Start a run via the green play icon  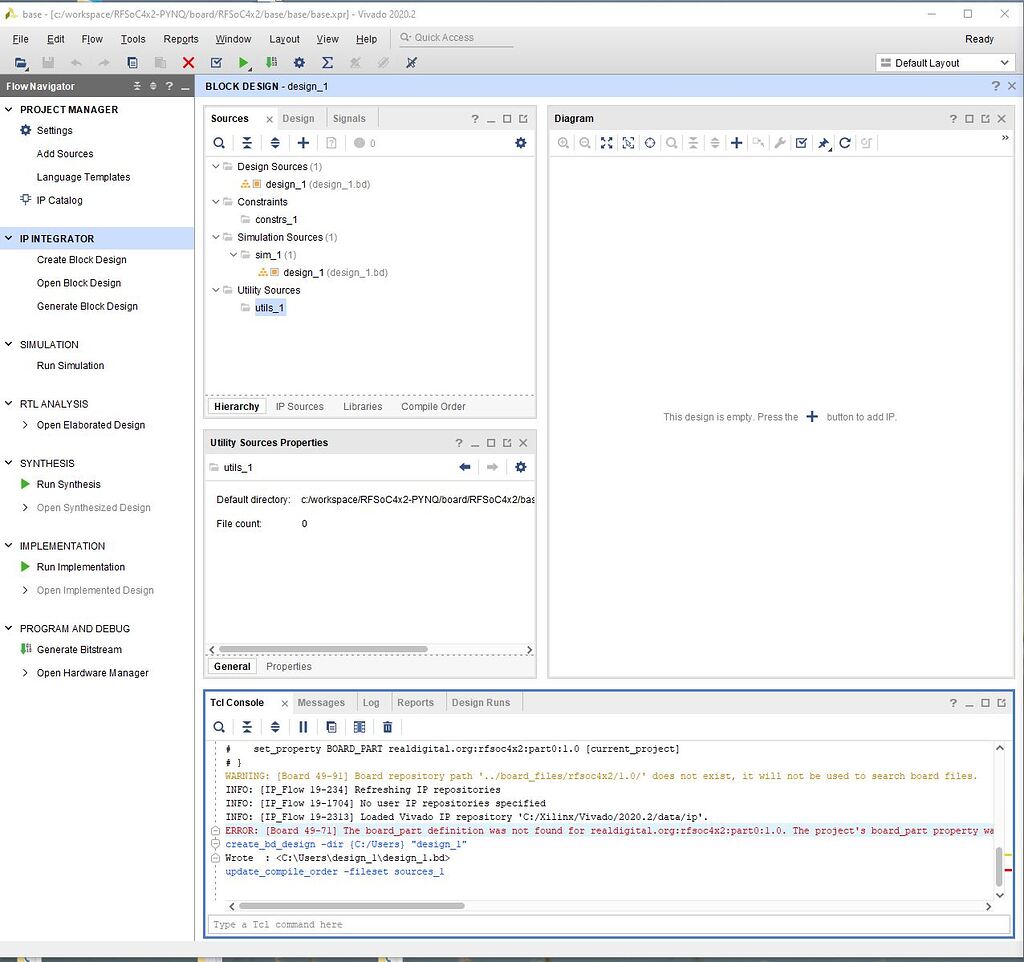click(x=243, y=62)
